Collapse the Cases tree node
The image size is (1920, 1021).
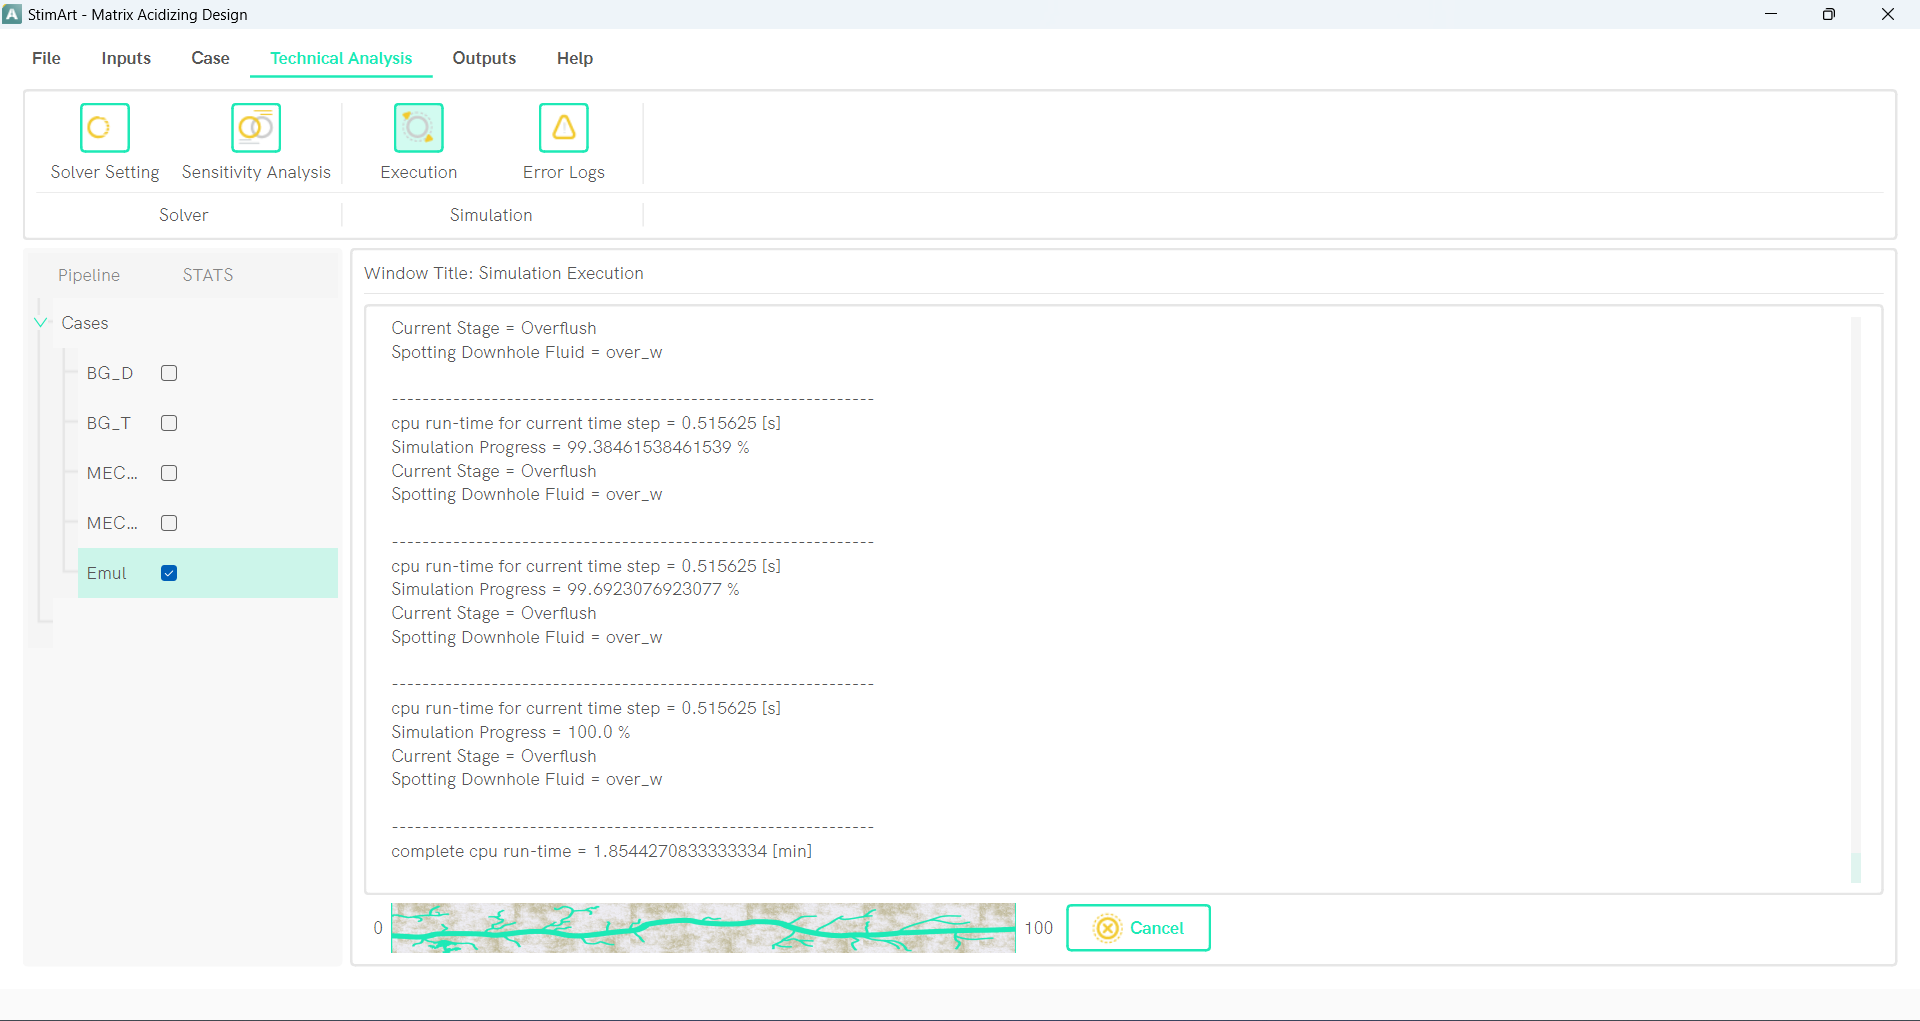tap(40, 322)
